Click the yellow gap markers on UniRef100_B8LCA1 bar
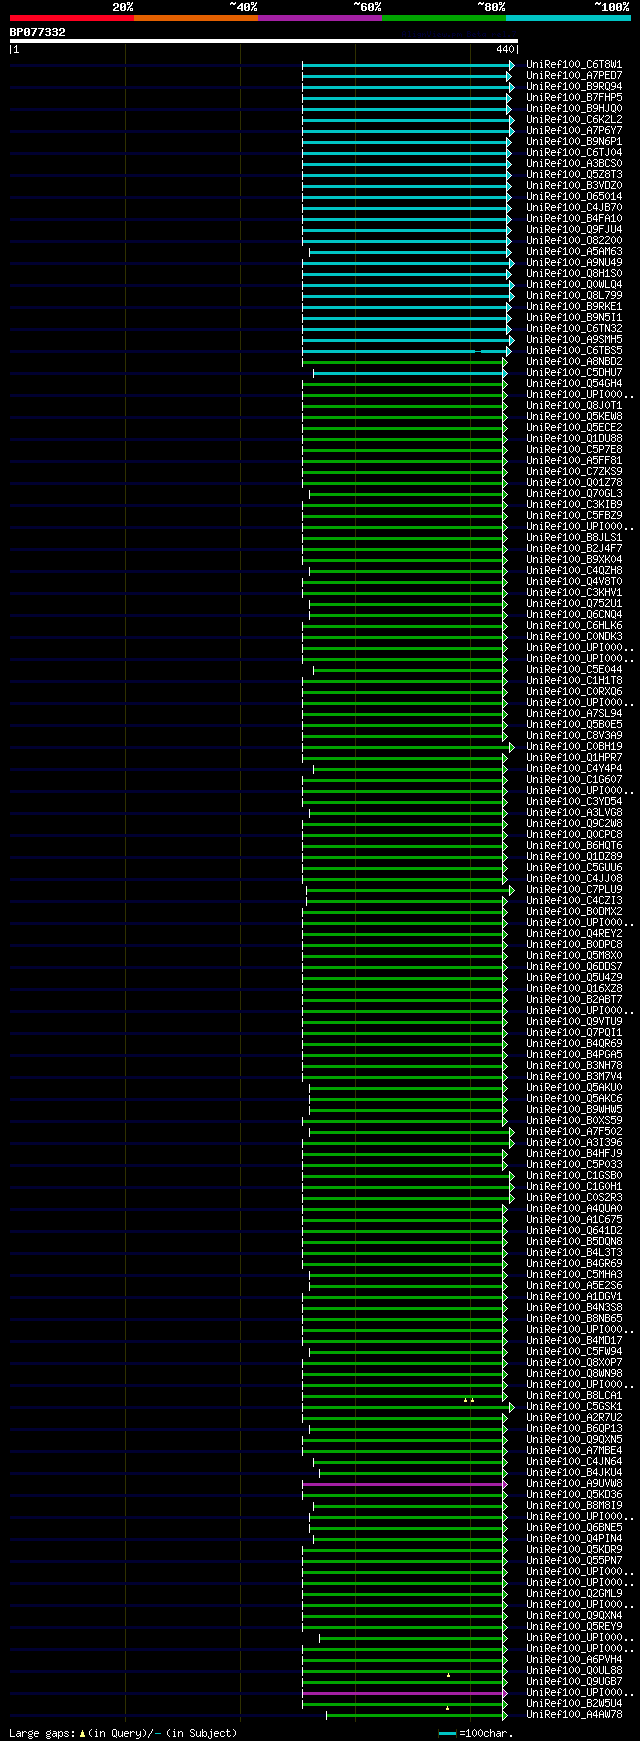640x1741 pixels. 469,1400
